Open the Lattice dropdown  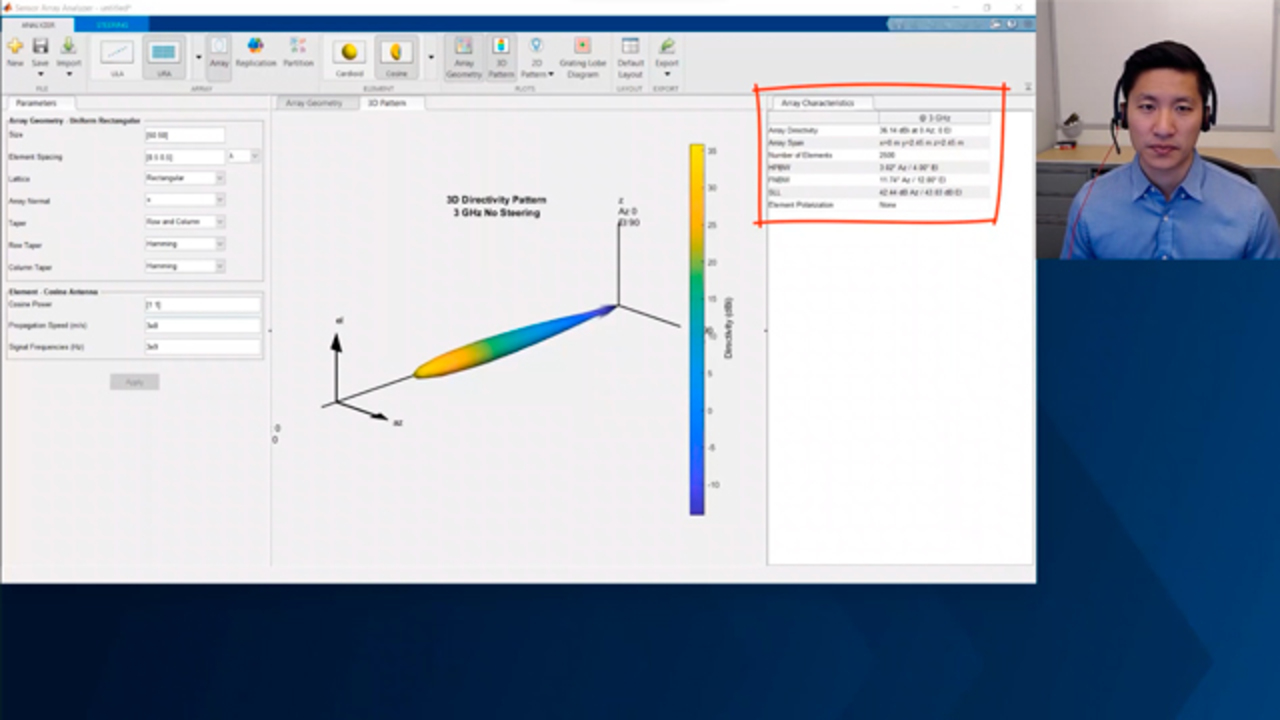click(x=185, y=178)
